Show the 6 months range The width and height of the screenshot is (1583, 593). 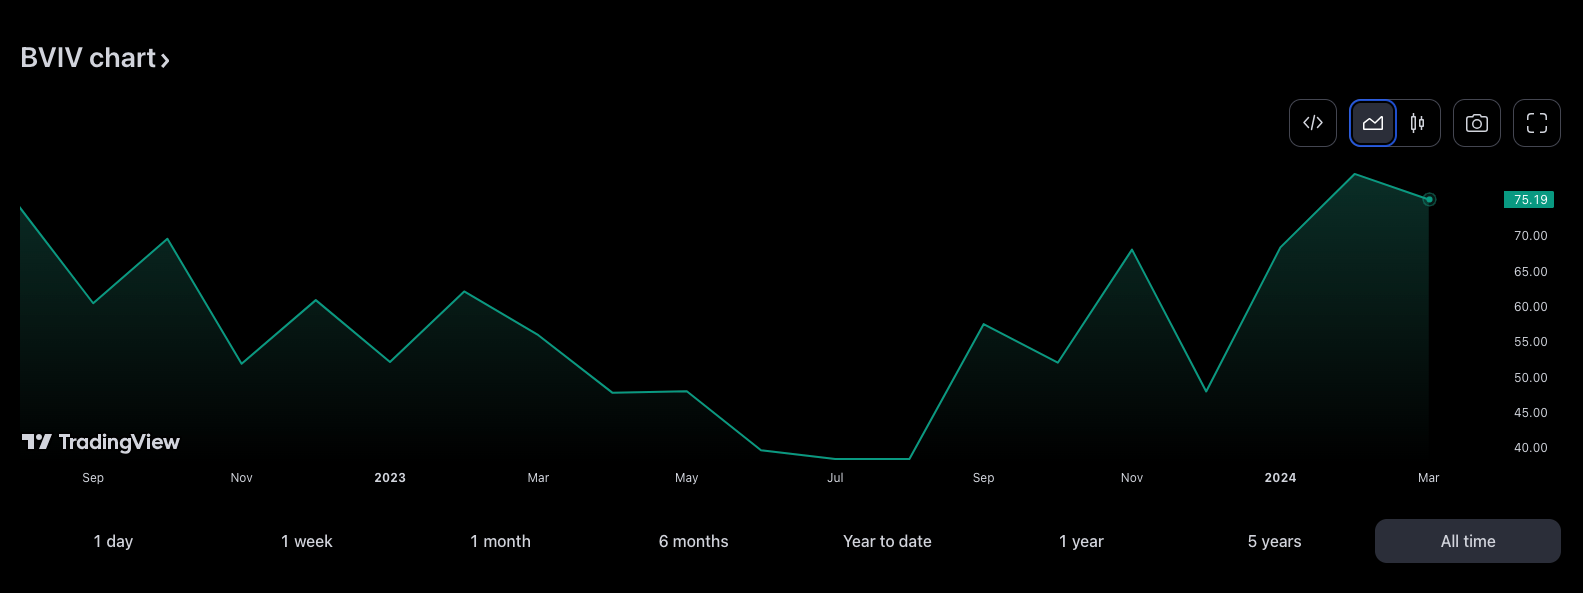click(693, 541)
